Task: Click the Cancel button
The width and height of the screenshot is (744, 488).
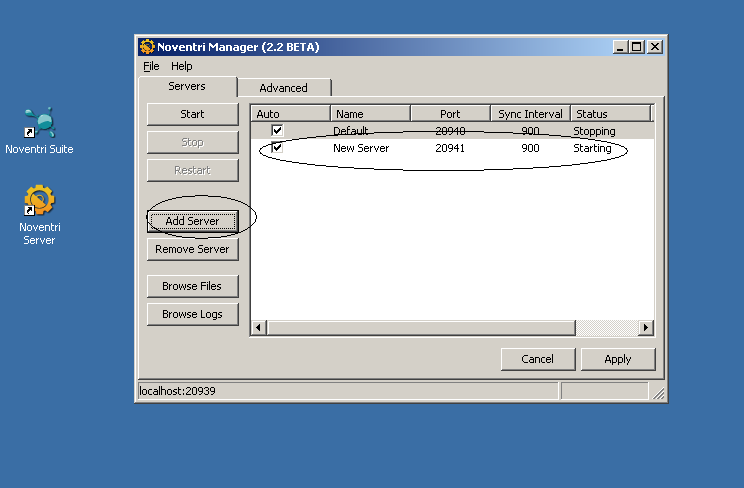Action: click(x=538, y=359)
